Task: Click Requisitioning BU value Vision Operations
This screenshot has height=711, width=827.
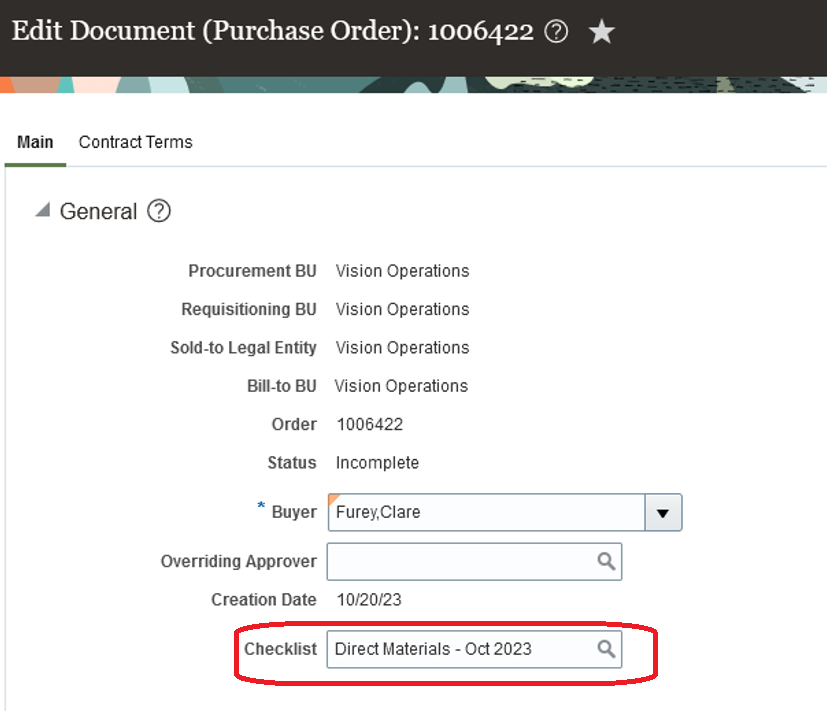Action: pos(402,309)
